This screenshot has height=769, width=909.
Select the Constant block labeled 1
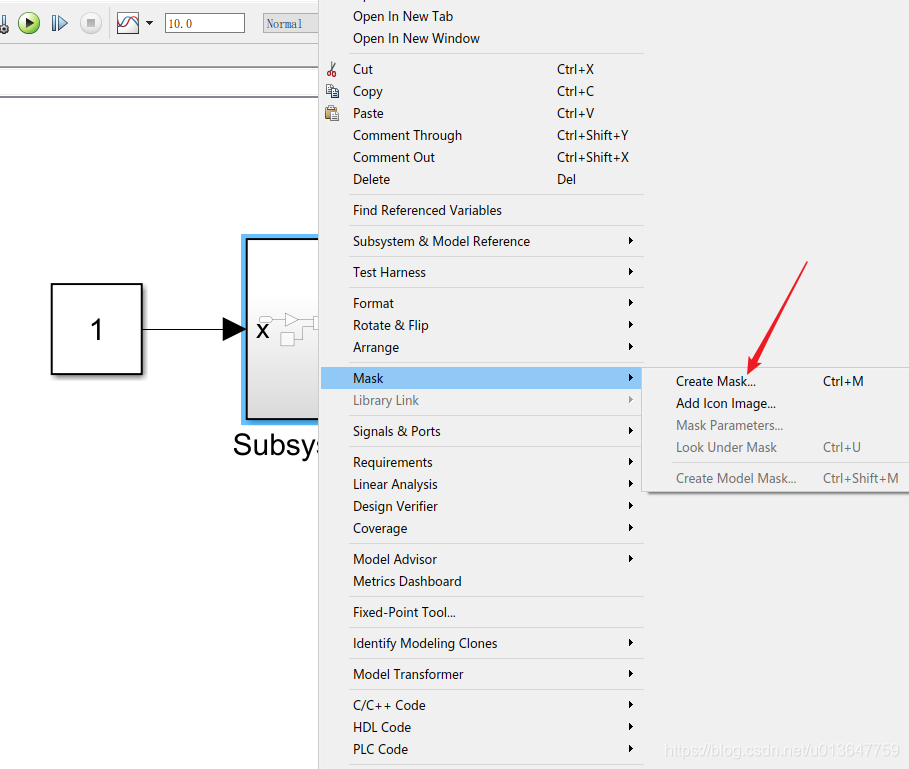point(97,329)
